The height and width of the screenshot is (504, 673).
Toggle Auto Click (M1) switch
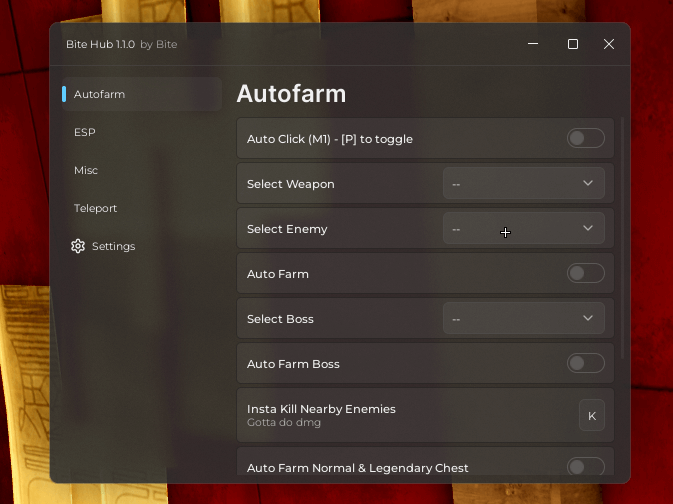585,138
